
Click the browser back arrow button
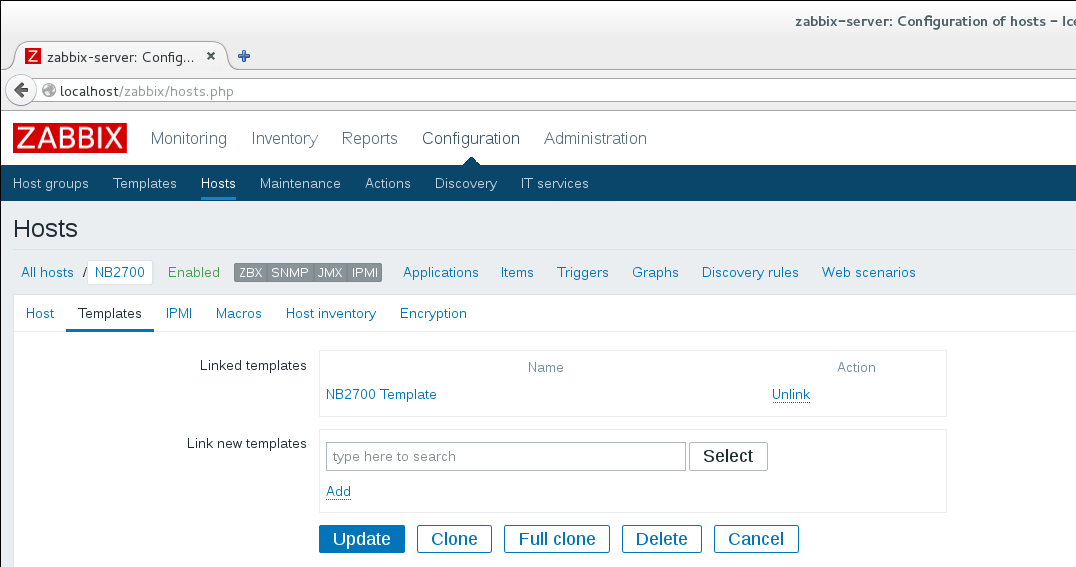coord(21,90)
